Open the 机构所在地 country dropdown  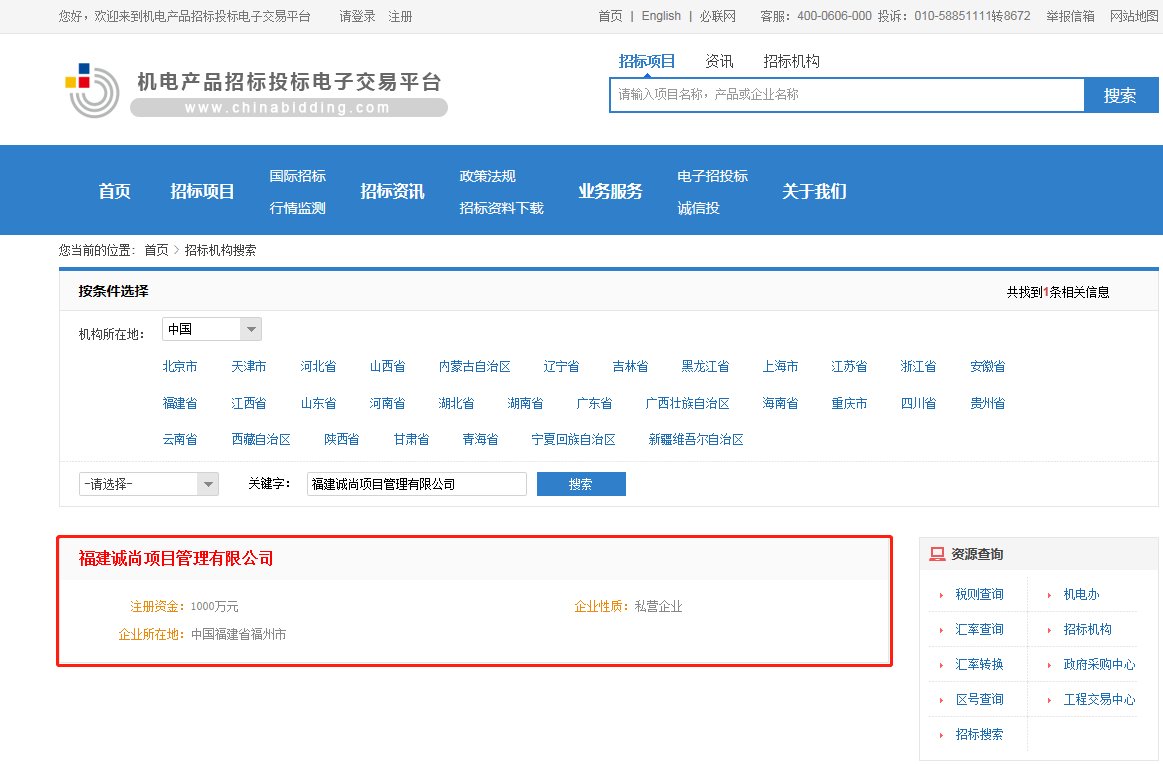pos(212,329)
